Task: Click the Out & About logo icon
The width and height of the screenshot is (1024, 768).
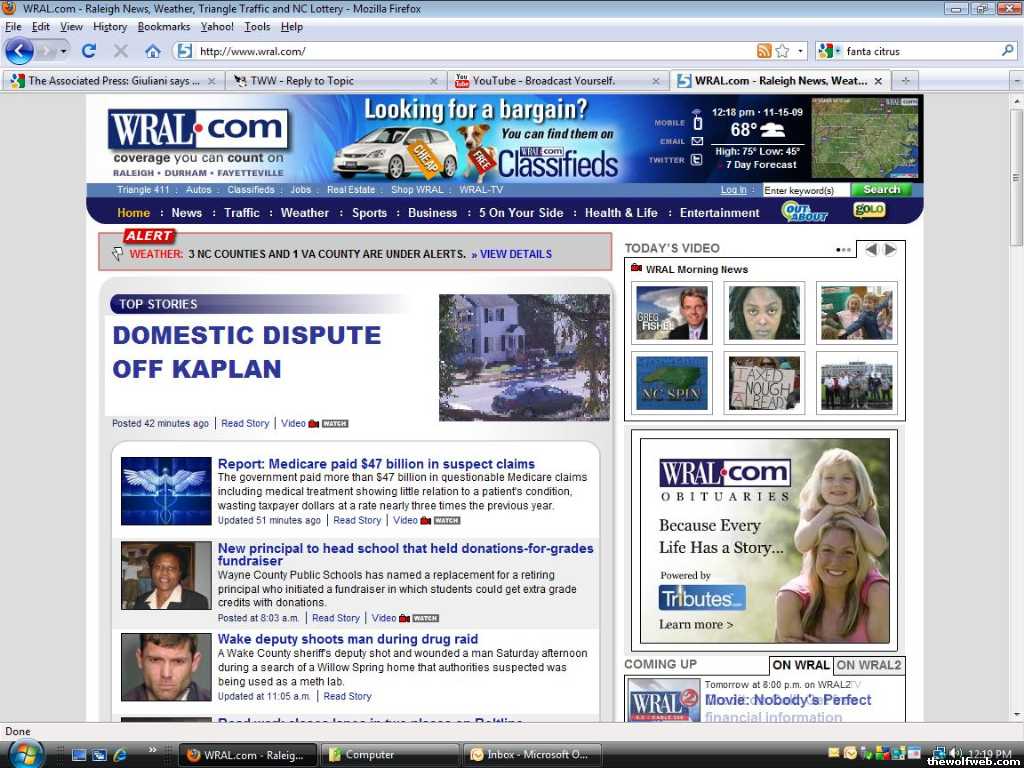Action: (804, 212)
